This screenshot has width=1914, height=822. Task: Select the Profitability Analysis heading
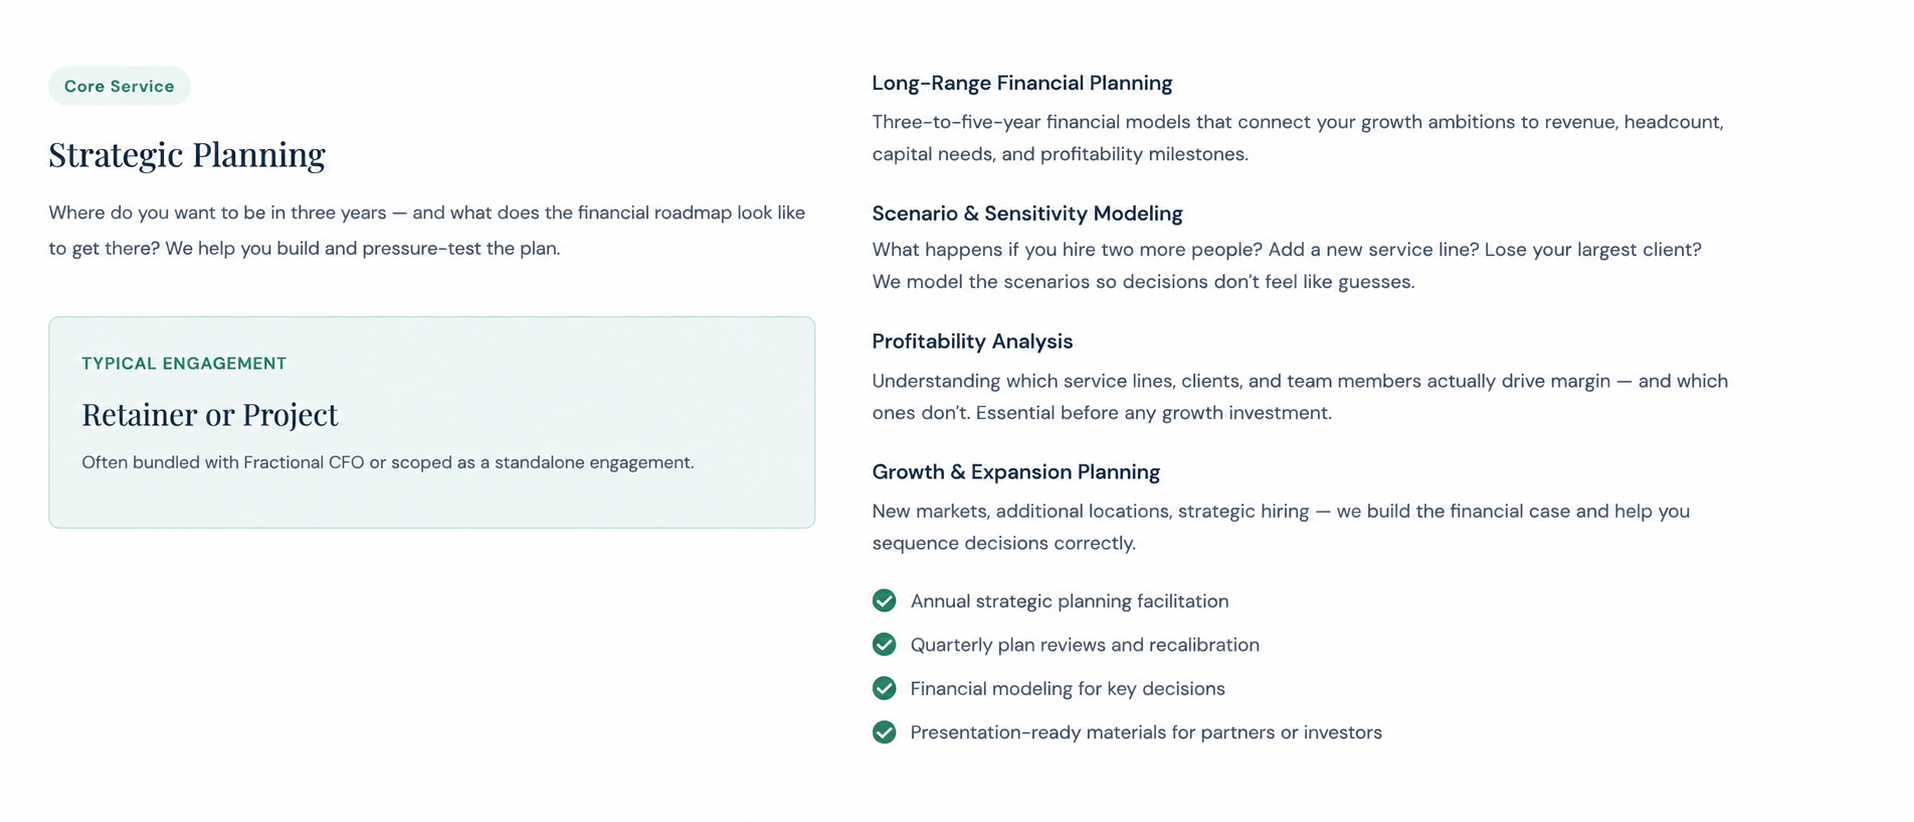972,341
